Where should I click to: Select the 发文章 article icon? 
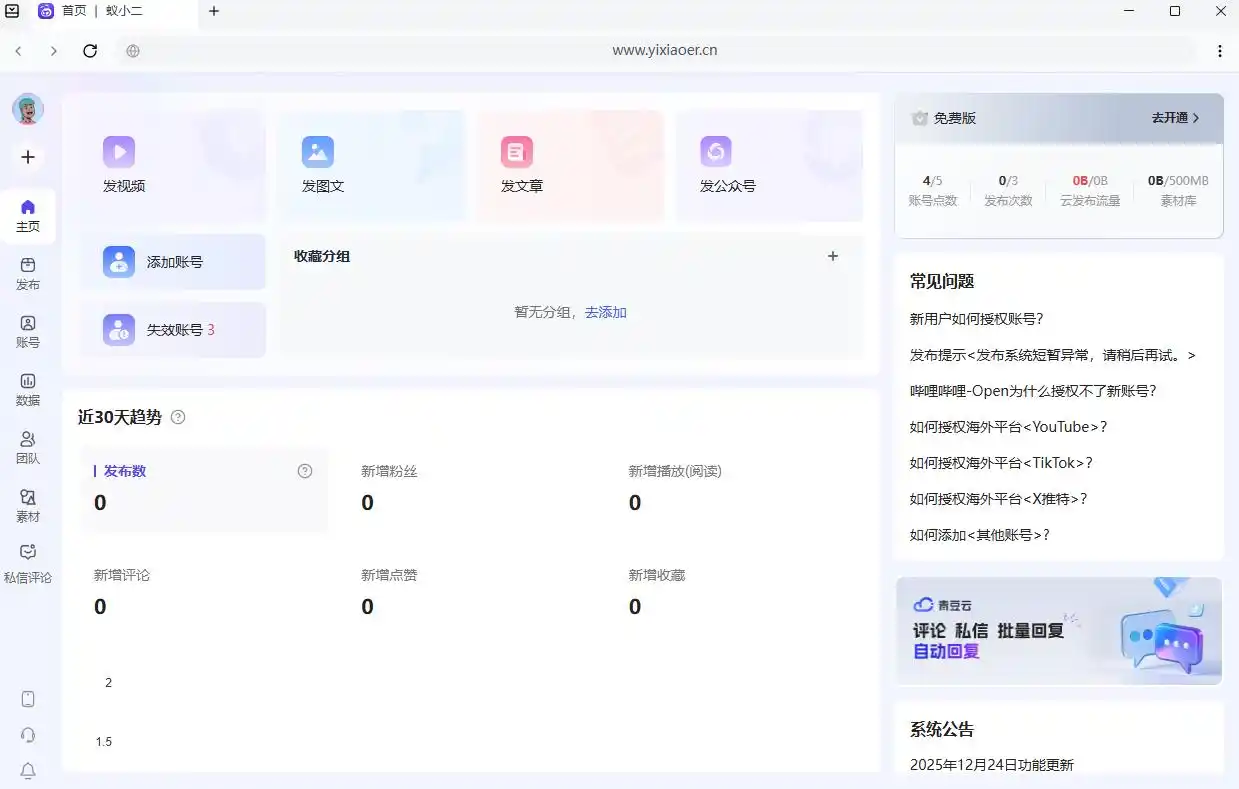[517, 152]
